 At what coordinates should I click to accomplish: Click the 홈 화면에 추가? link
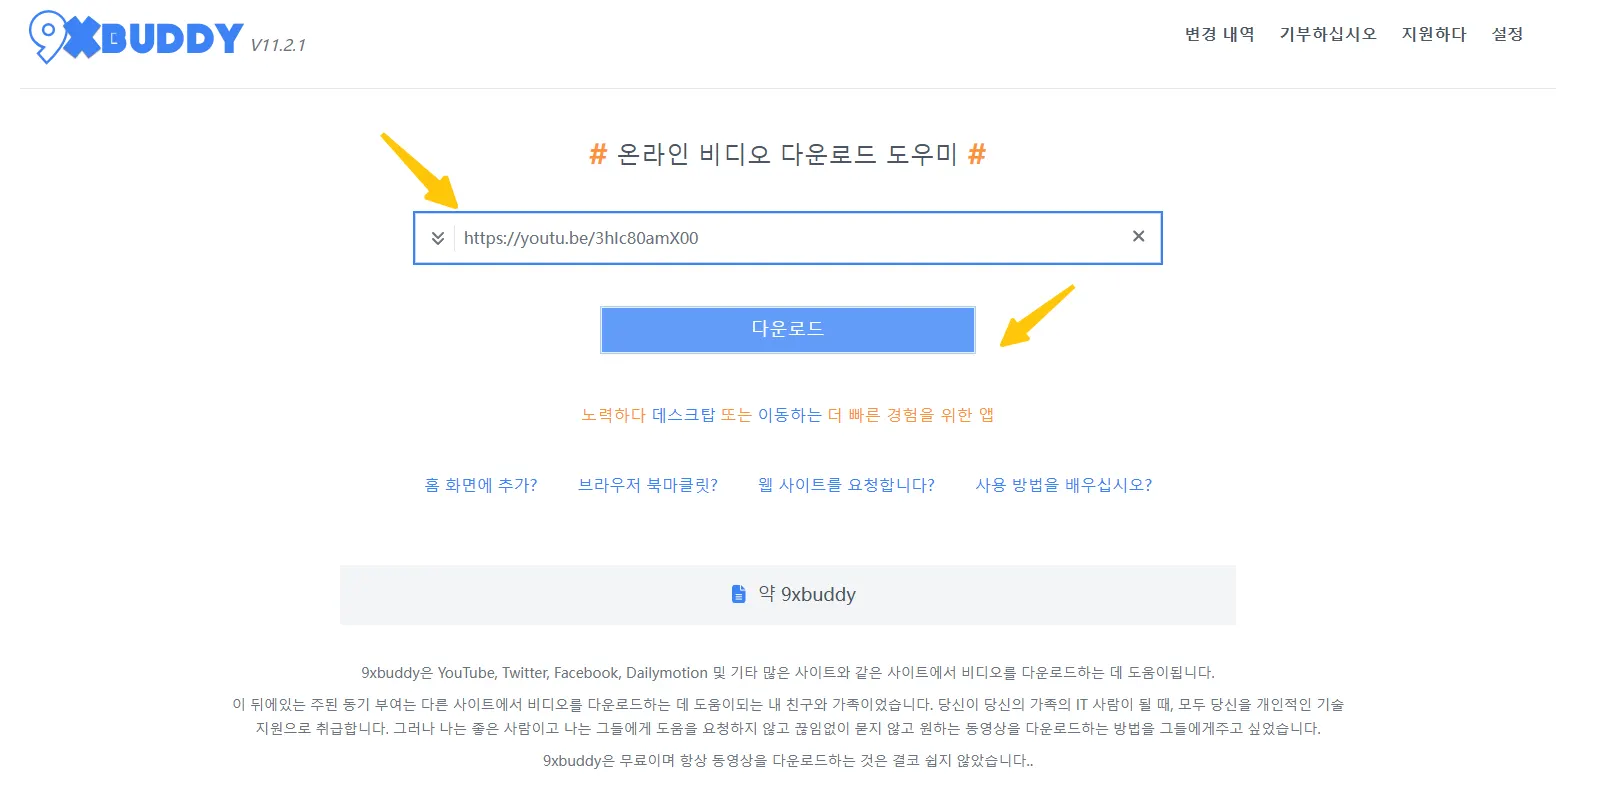pyautogui.click(x=481, y=485)
